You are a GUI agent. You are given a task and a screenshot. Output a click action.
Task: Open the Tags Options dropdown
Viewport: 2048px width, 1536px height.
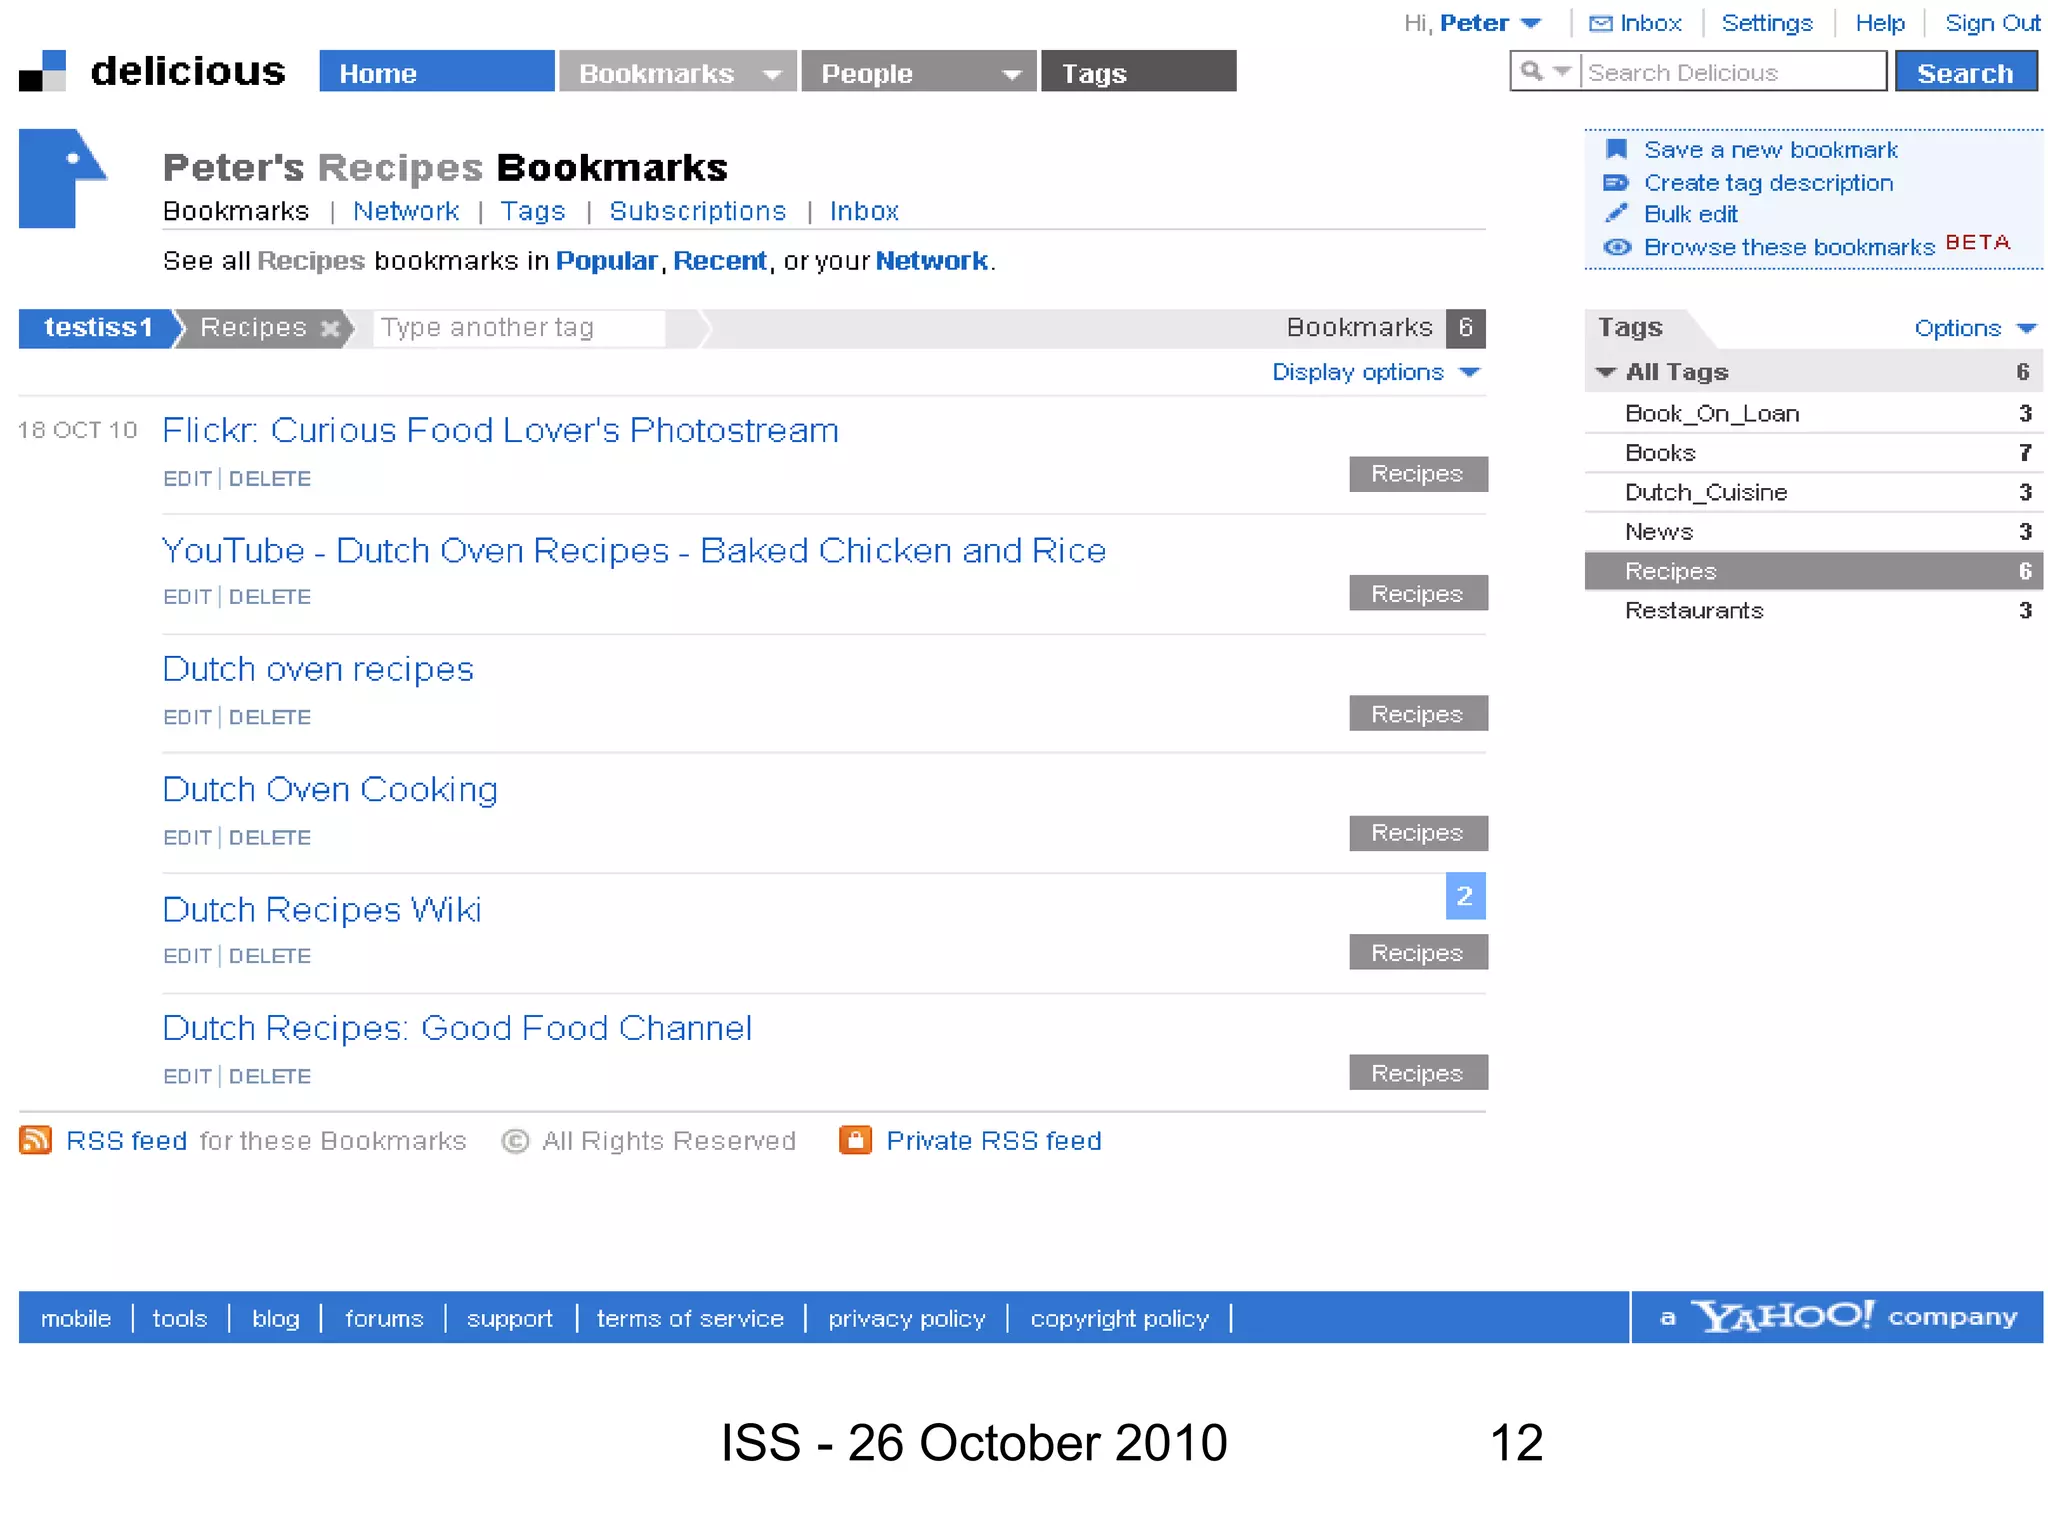(1975, 328)
